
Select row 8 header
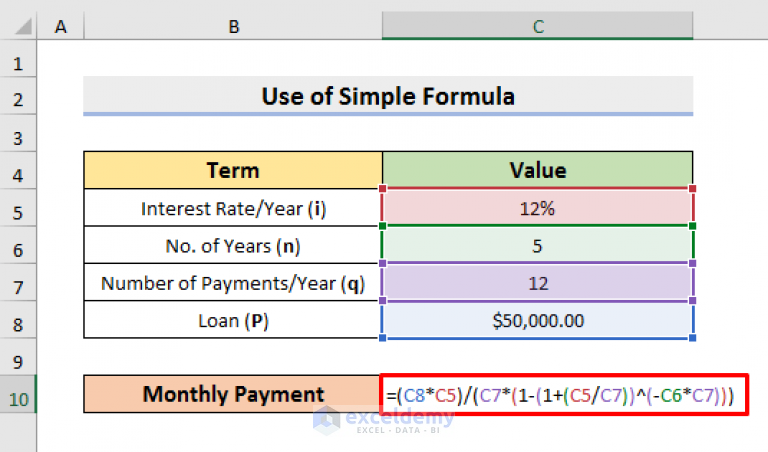pyautogui.click(x=18, y=320)
